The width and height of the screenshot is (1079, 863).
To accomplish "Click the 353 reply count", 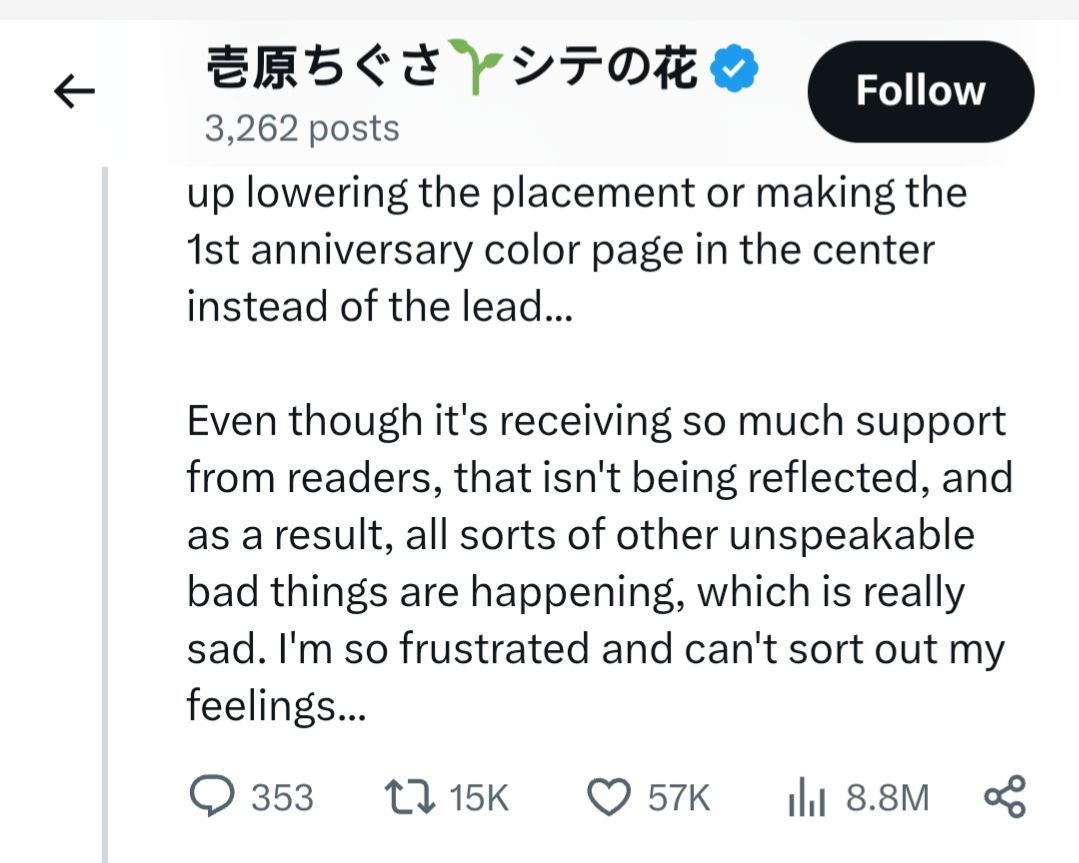I will pyautogui.click(x=282, y=798).
